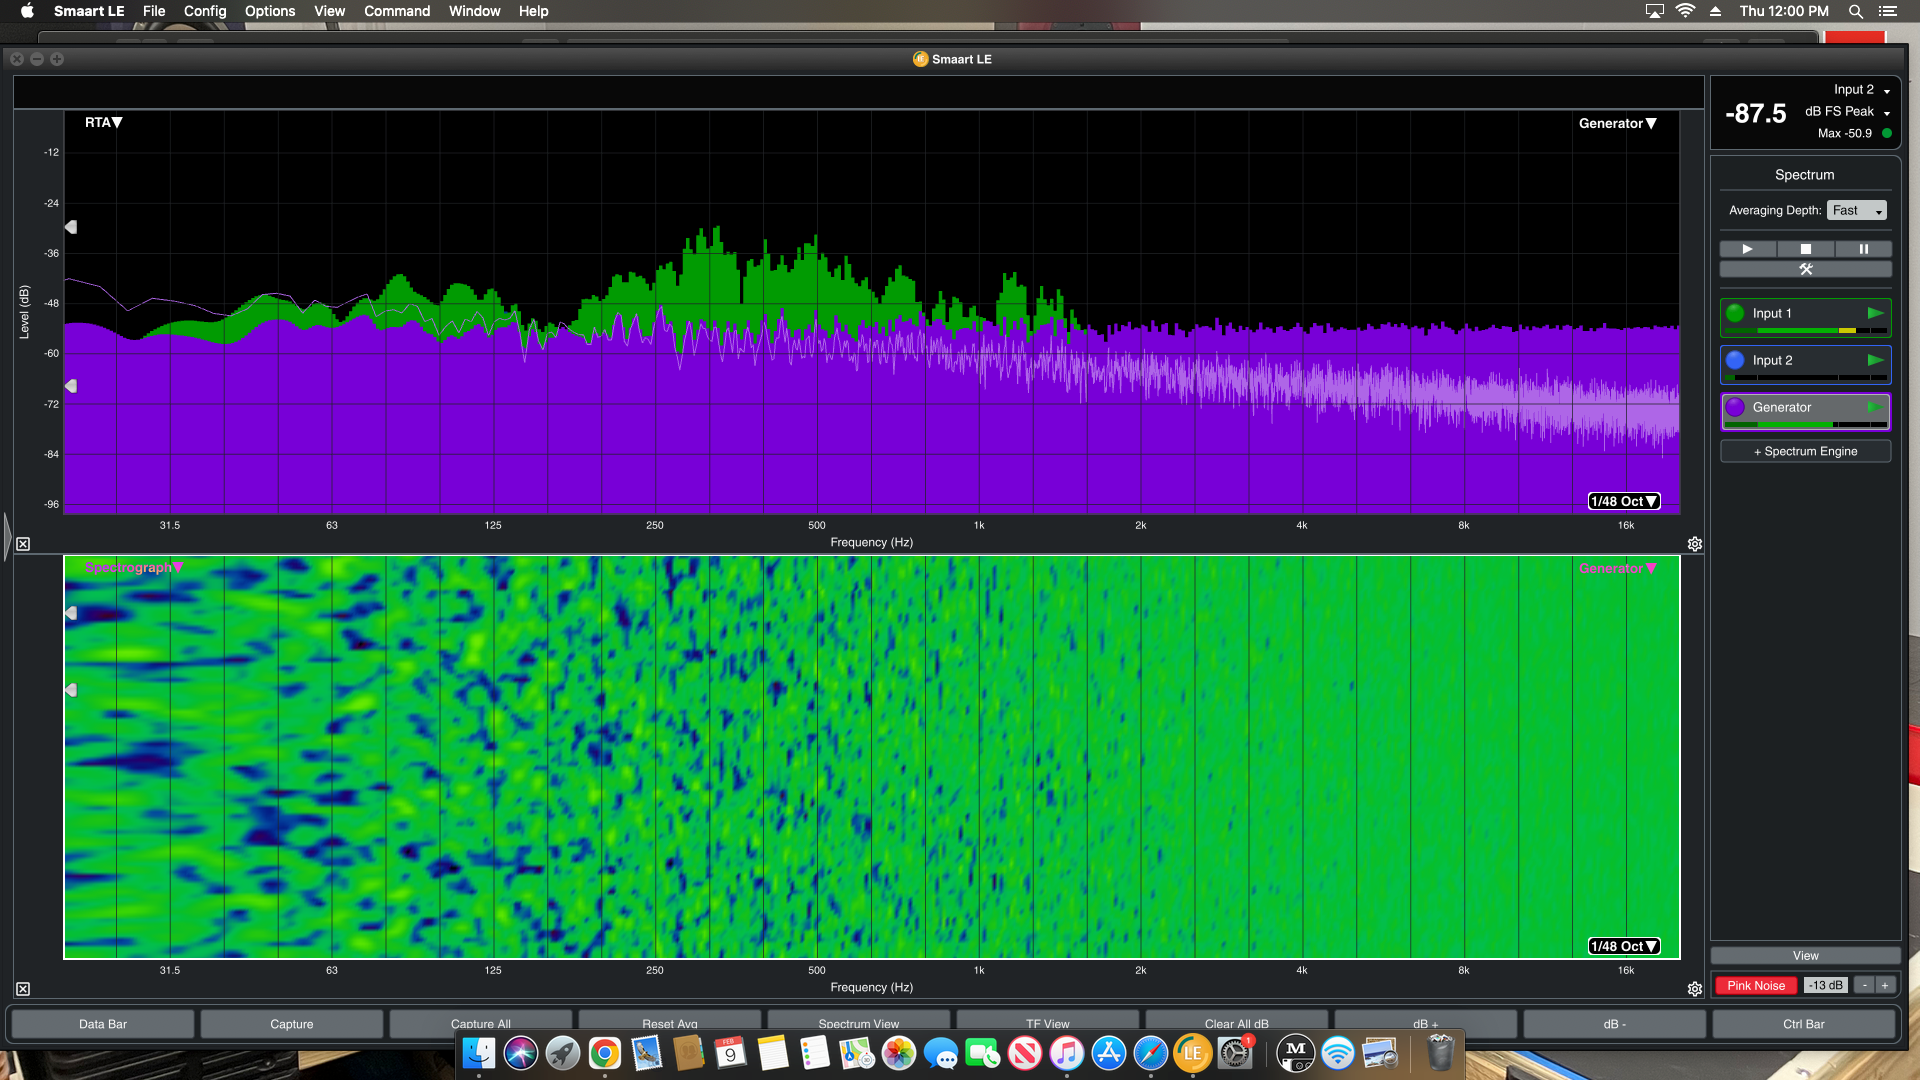Open Generator dropdown in Spectrograph graph
Image resolution: width=1920 pixels, height=1080 pixels.
(x=1617, y=568)
